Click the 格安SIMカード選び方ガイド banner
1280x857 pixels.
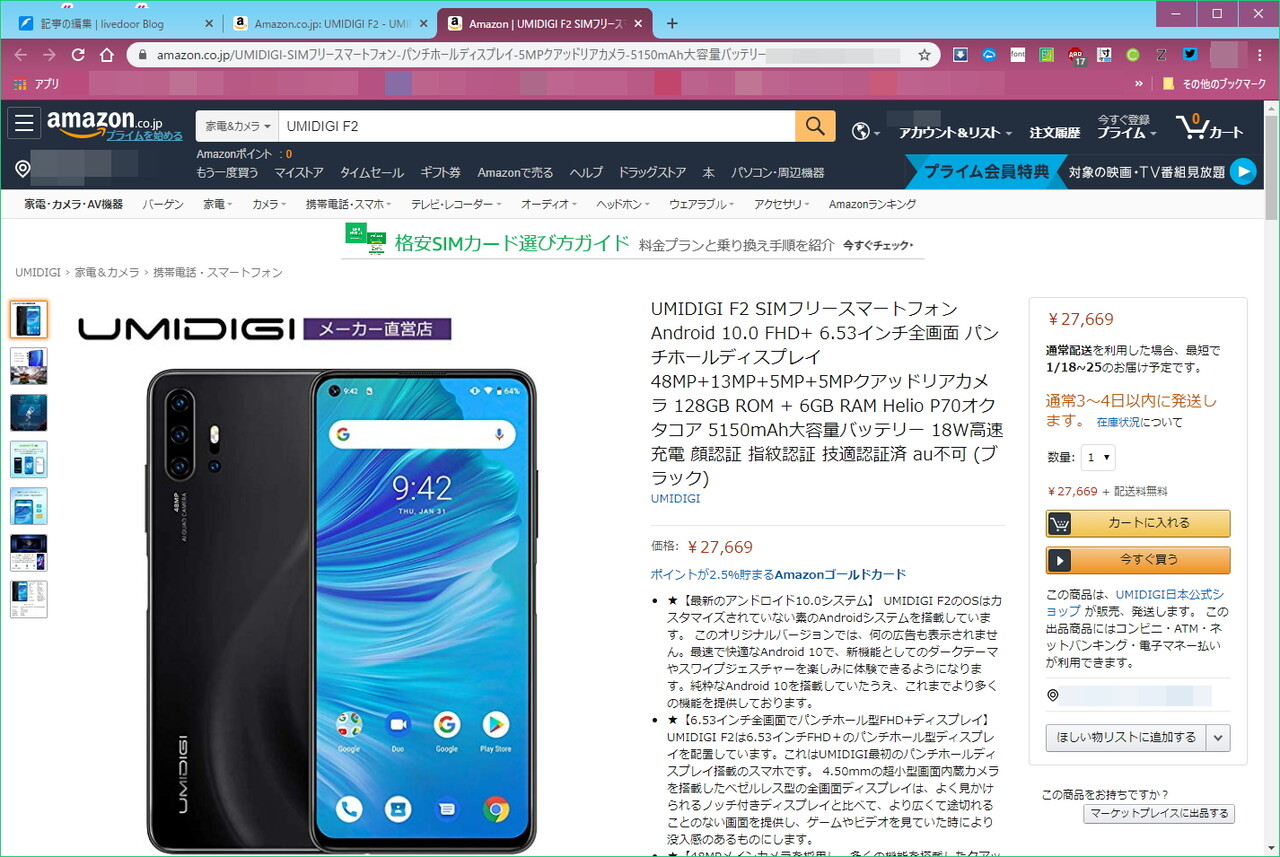click(632, 241)
